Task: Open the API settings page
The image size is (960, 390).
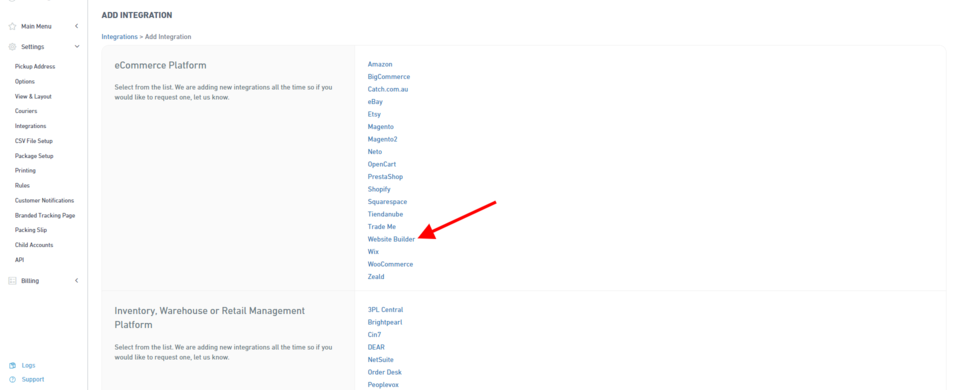Action: (x=19, y=260)
